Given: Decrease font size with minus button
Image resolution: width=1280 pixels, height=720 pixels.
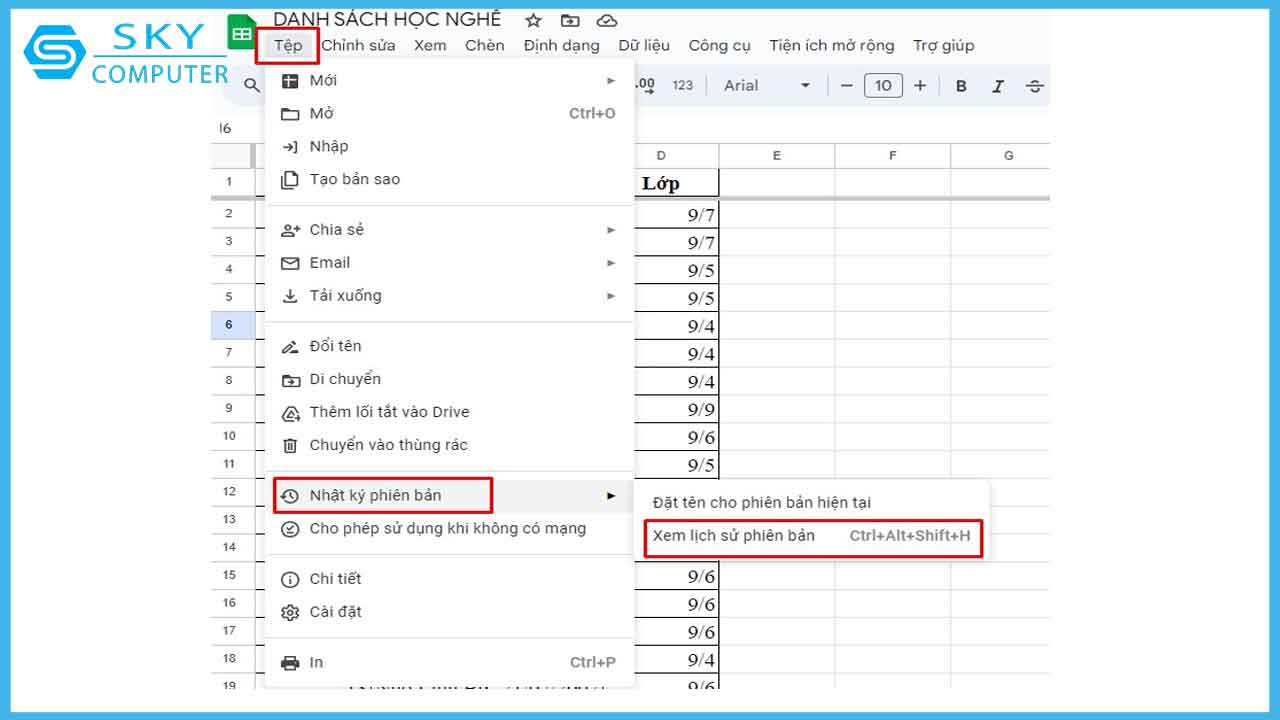Looking at the screenshot, I should click(x=847, y=86).
